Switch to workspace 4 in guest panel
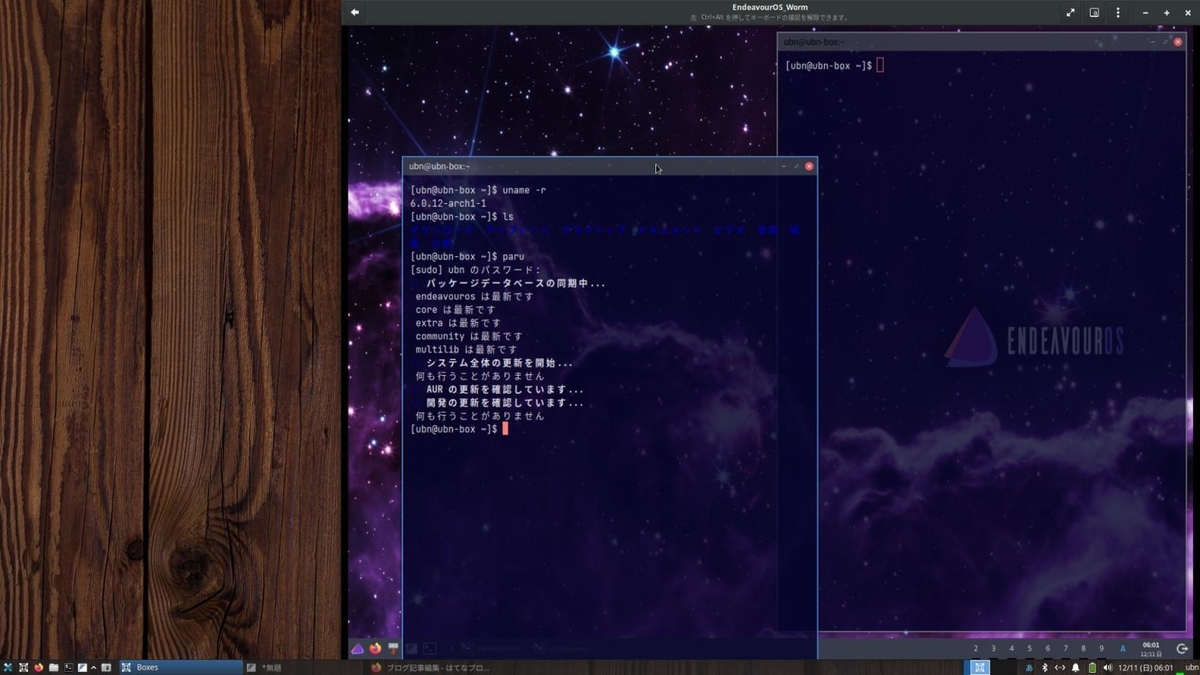The width and height of the screenshot is (1200, 675). coord(1011,648)
